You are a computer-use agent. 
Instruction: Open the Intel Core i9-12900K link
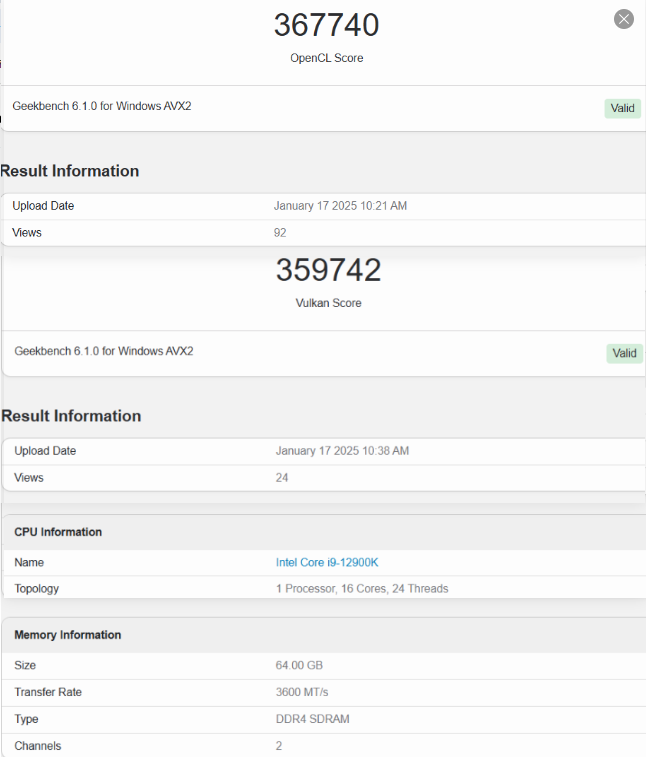327,562
